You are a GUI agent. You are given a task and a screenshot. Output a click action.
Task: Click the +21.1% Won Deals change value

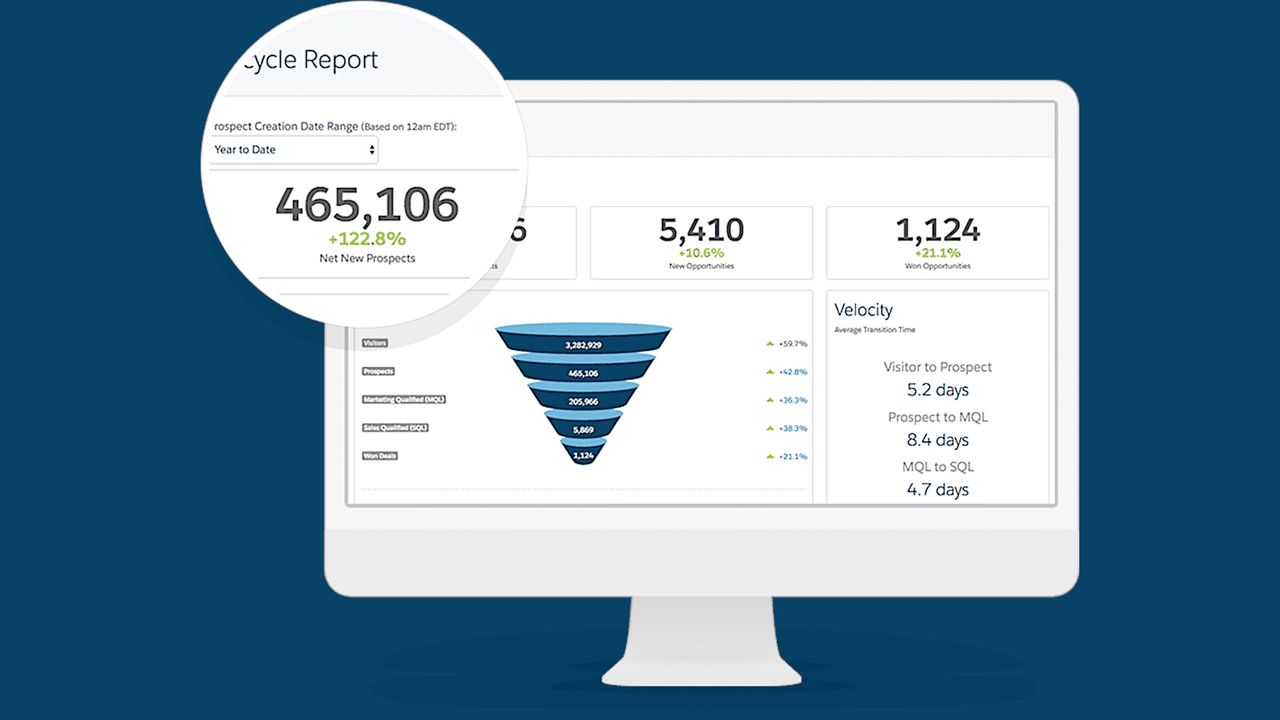[x=793, y=456]
